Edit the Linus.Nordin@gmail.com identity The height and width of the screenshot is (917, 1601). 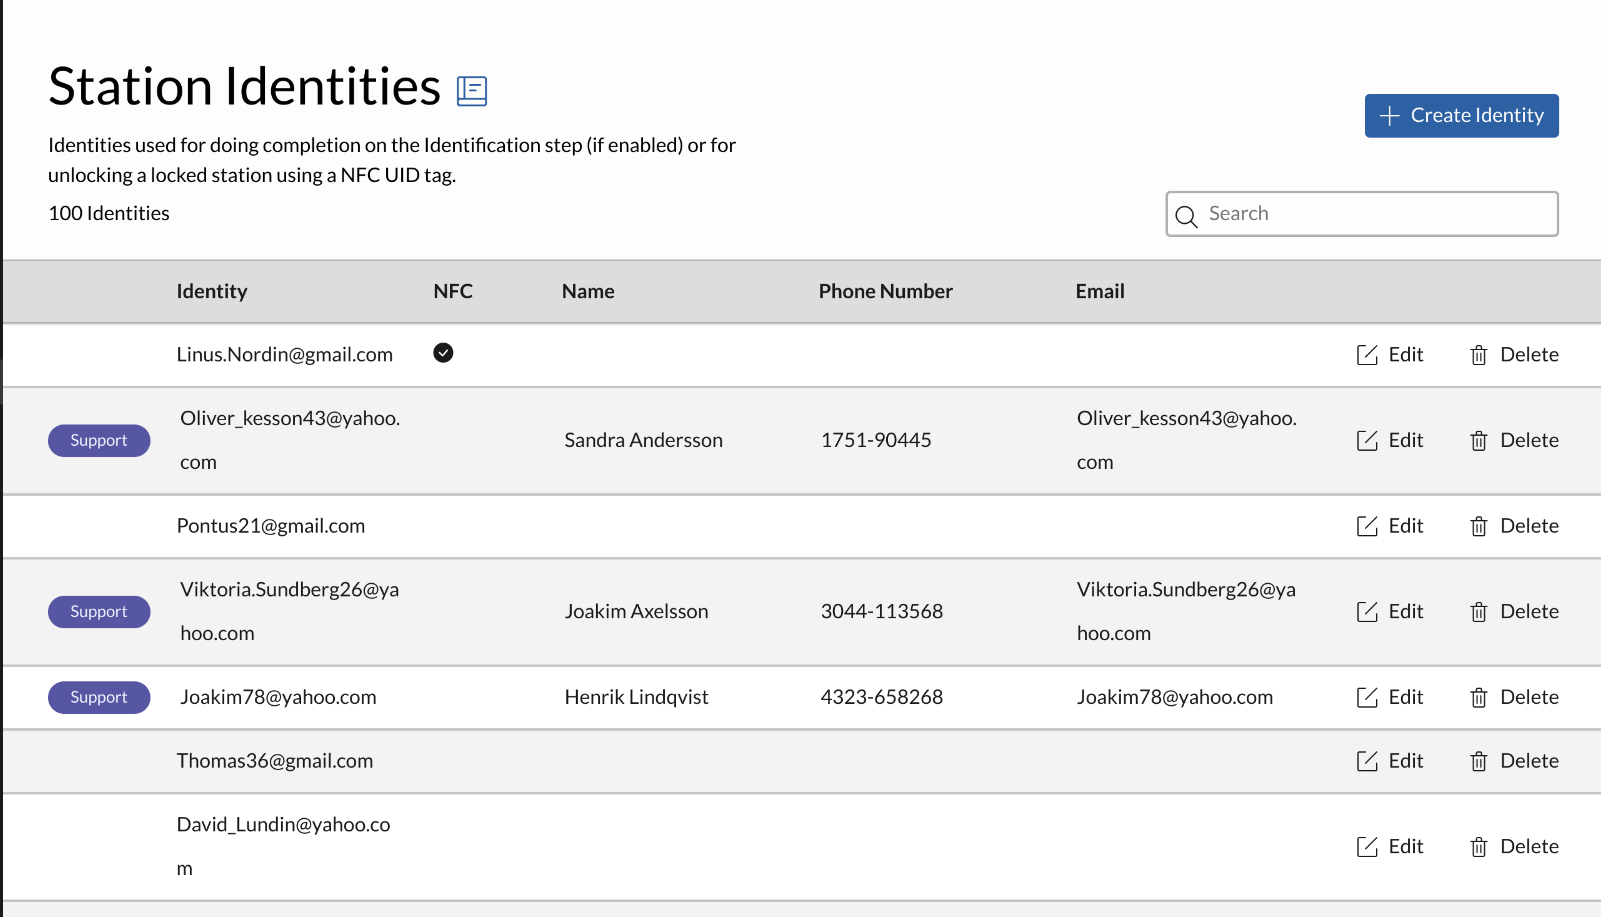pos(1390,355)
